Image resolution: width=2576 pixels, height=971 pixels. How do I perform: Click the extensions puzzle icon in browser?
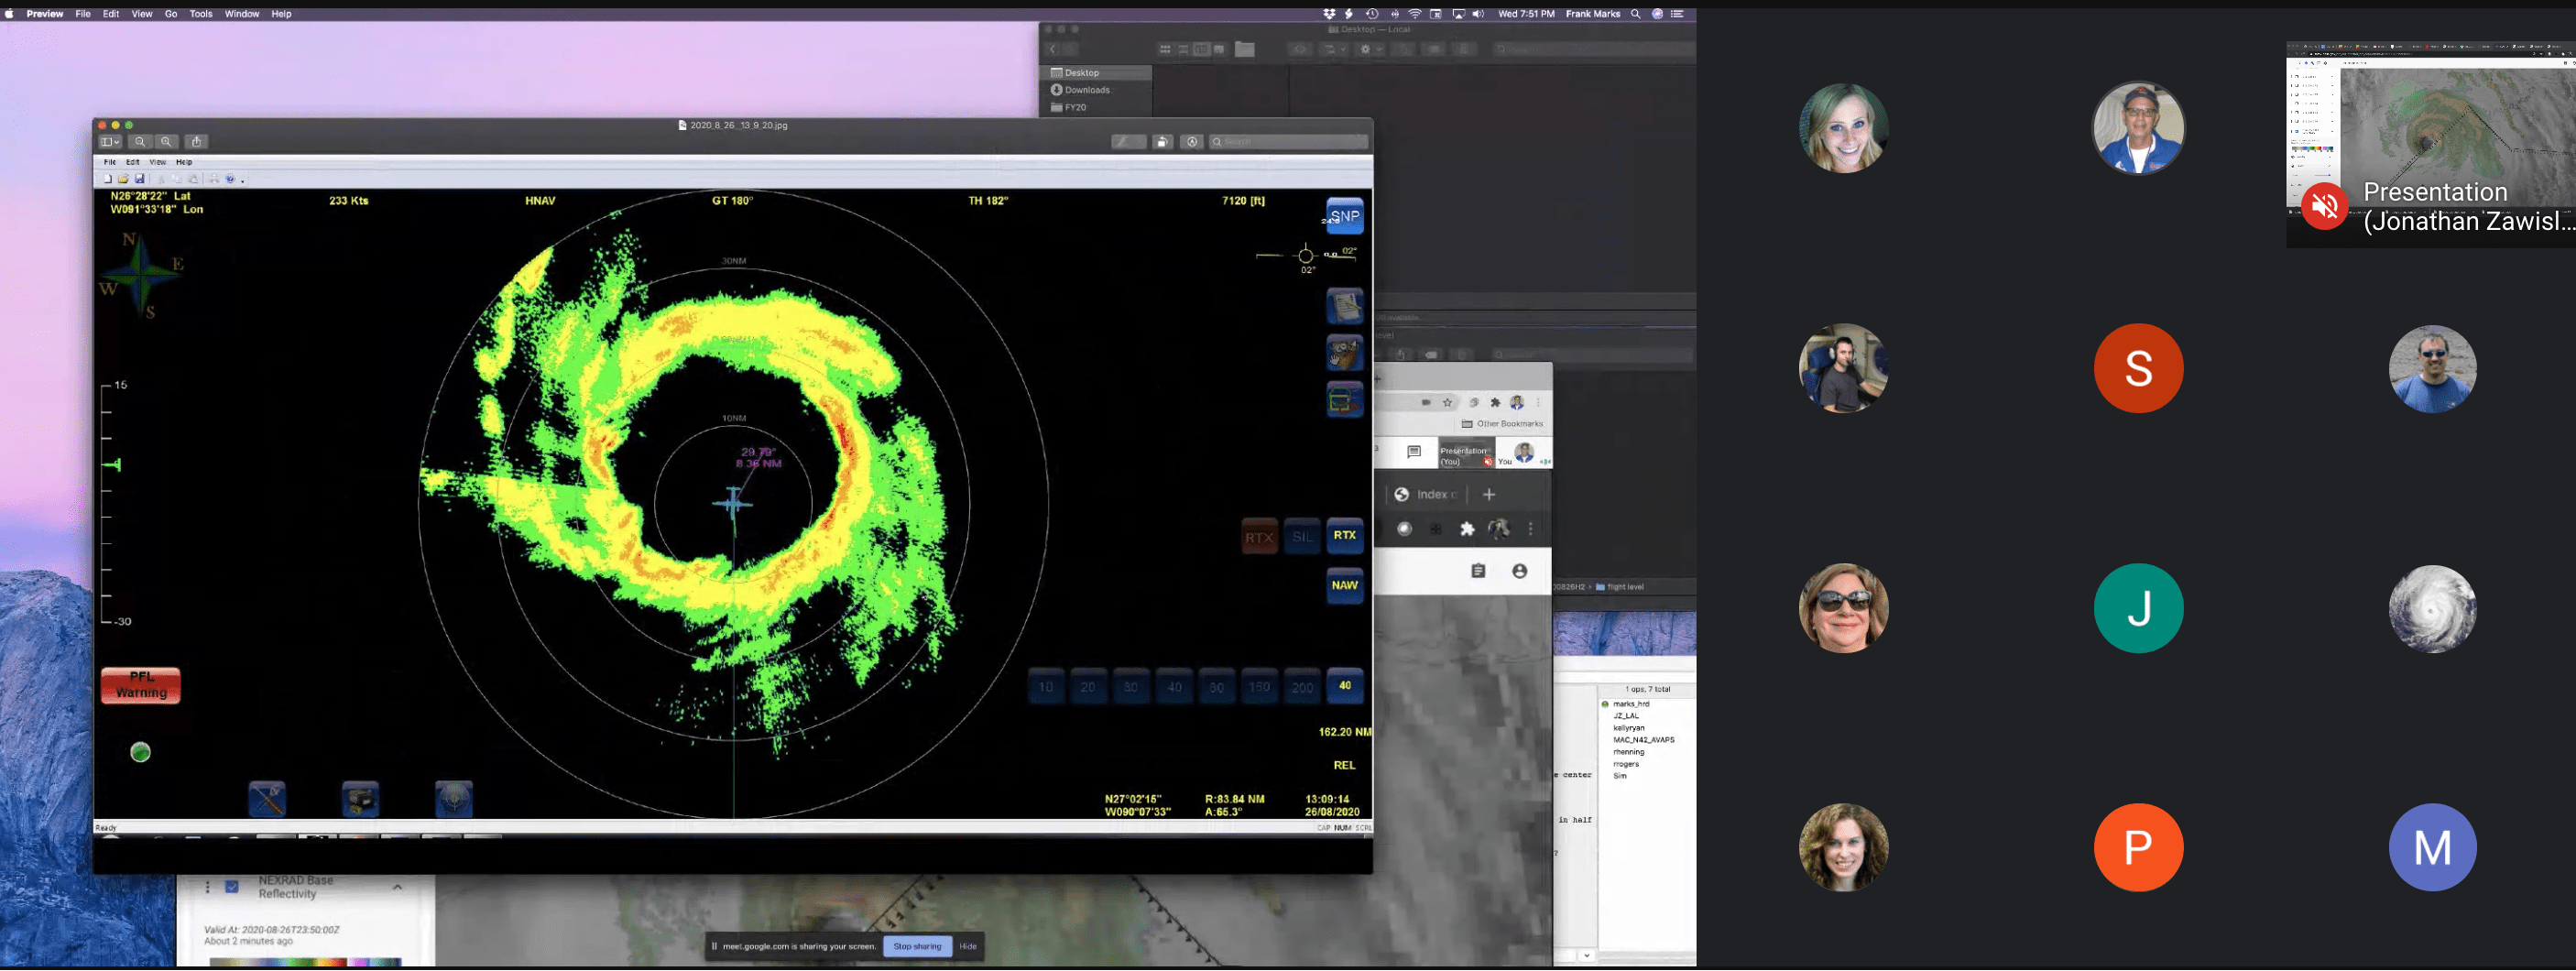[x=1468, y=530]
